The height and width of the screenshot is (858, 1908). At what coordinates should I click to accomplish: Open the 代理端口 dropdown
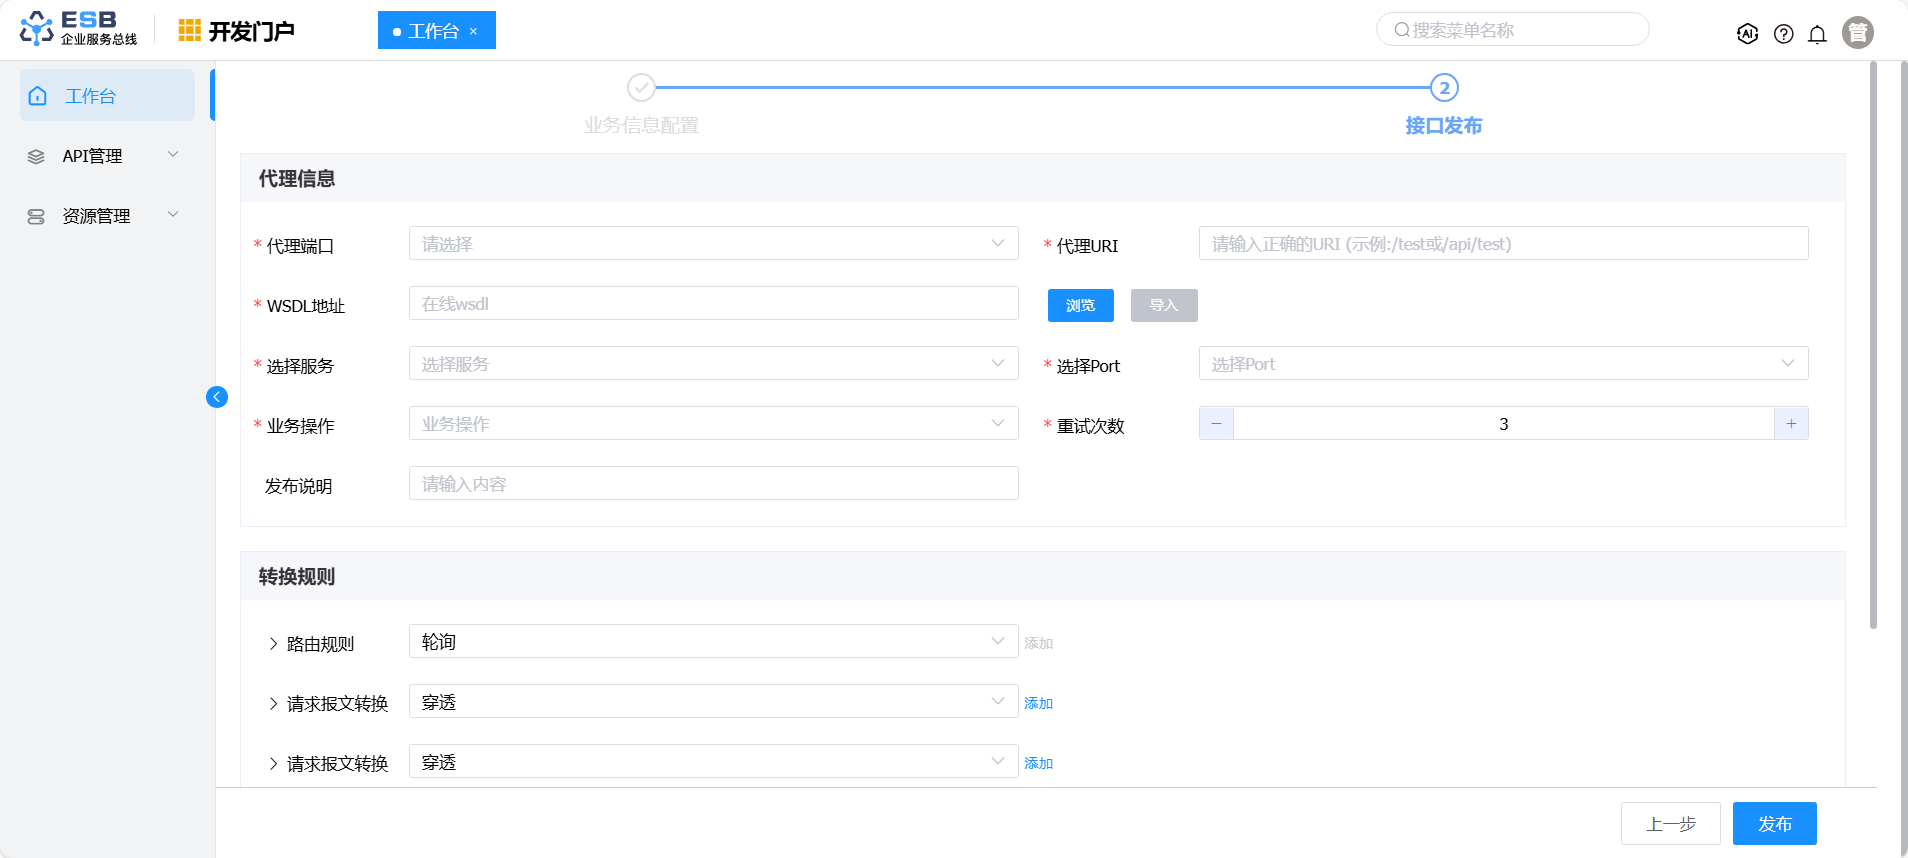pos(713,244)
